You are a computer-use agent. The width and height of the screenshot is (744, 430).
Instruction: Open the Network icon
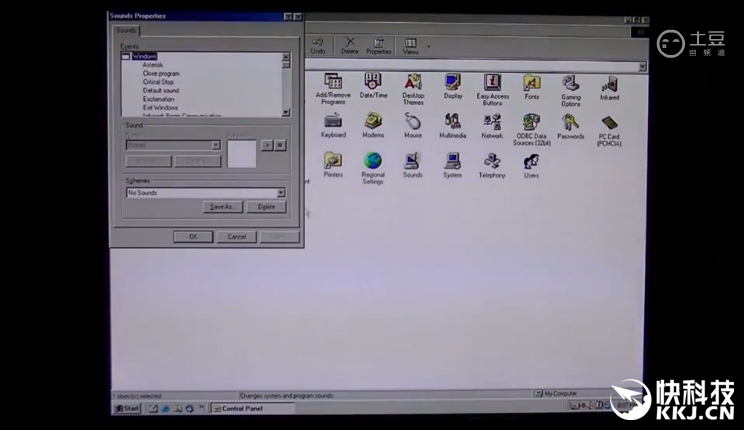tap(492, 123)
